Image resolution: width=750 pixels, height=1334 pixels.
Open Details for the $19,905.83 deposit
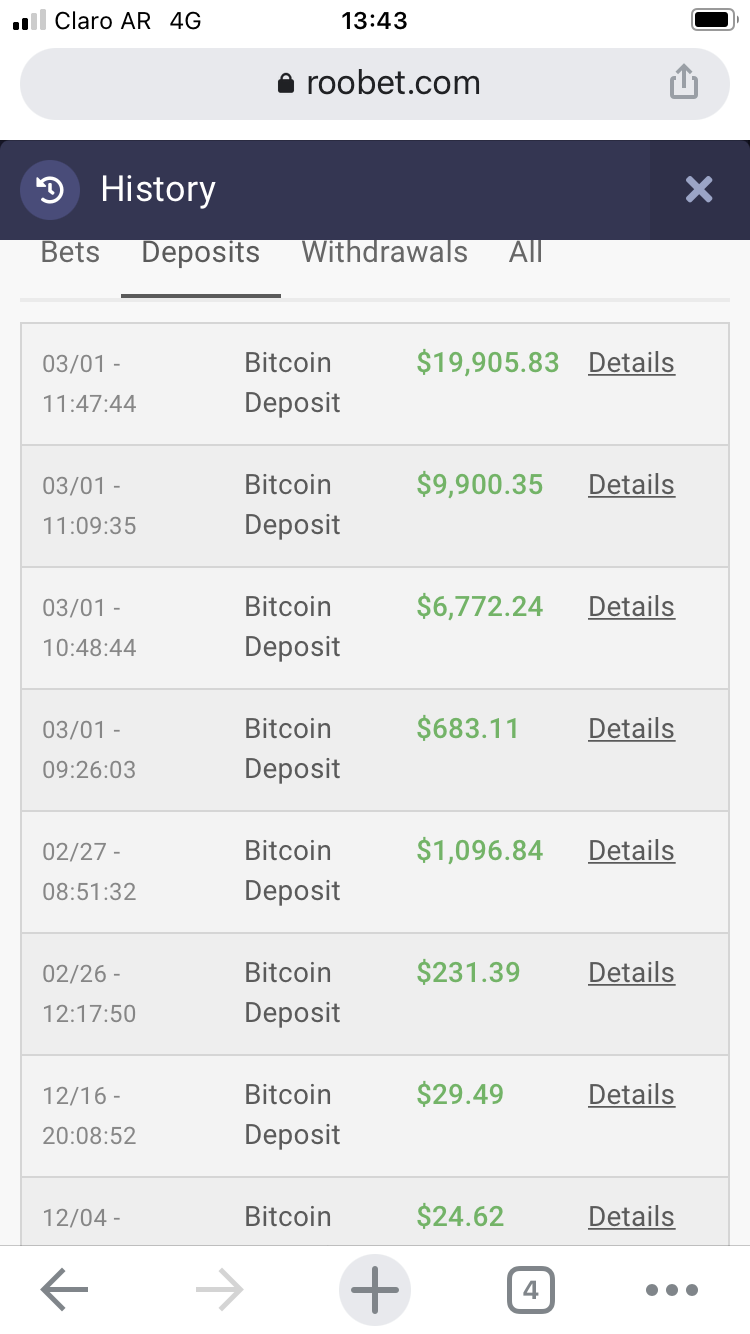tap(631, 363)
